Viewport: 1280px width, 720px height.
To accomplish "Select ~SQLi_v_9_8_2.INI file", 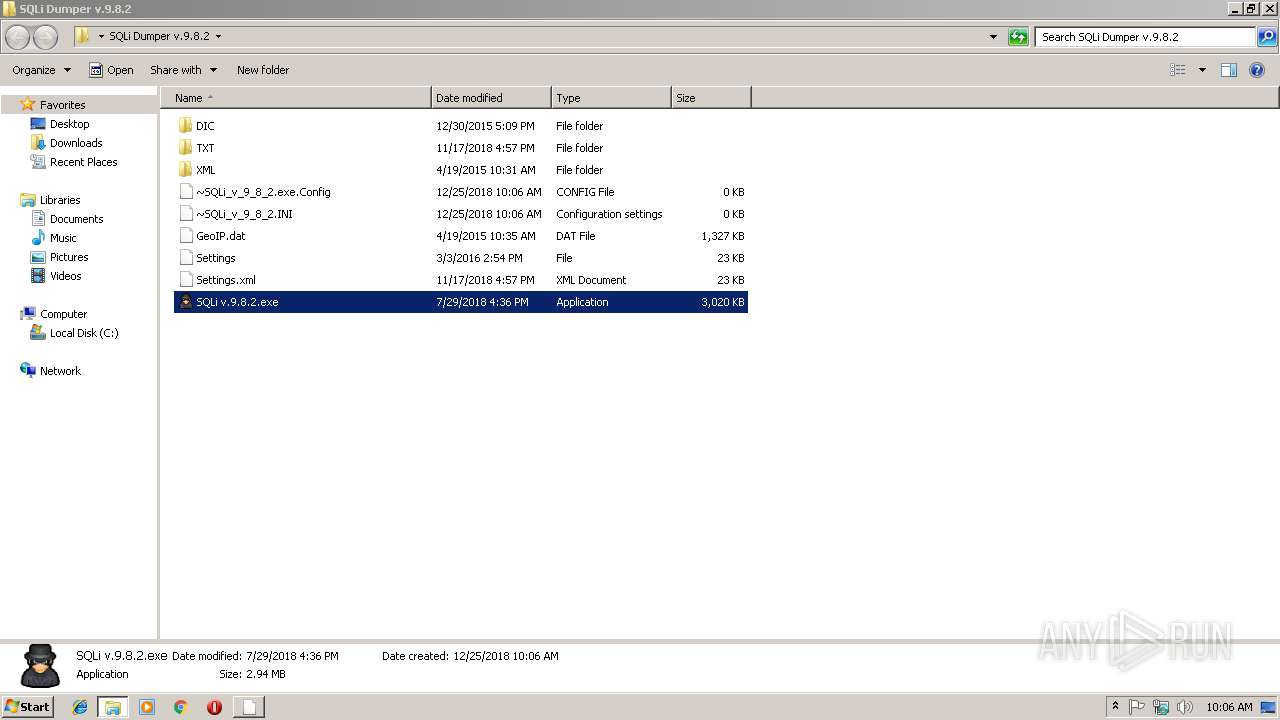I will pyautogui.click(x=461, y=214).
